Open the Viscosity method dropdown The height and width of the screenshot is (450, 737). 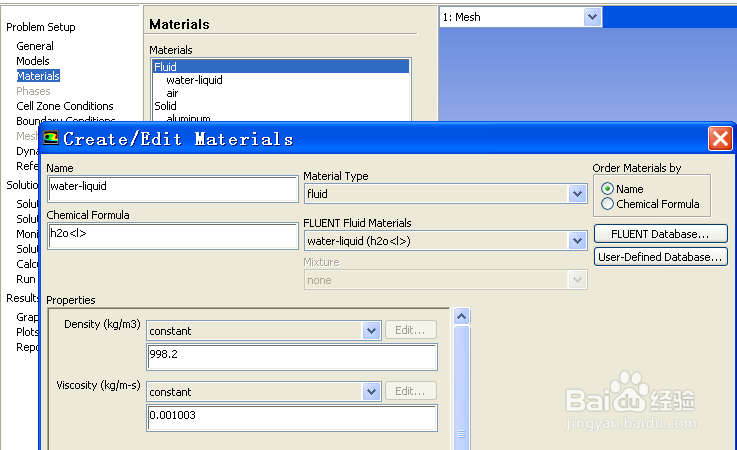click(371, 392)
